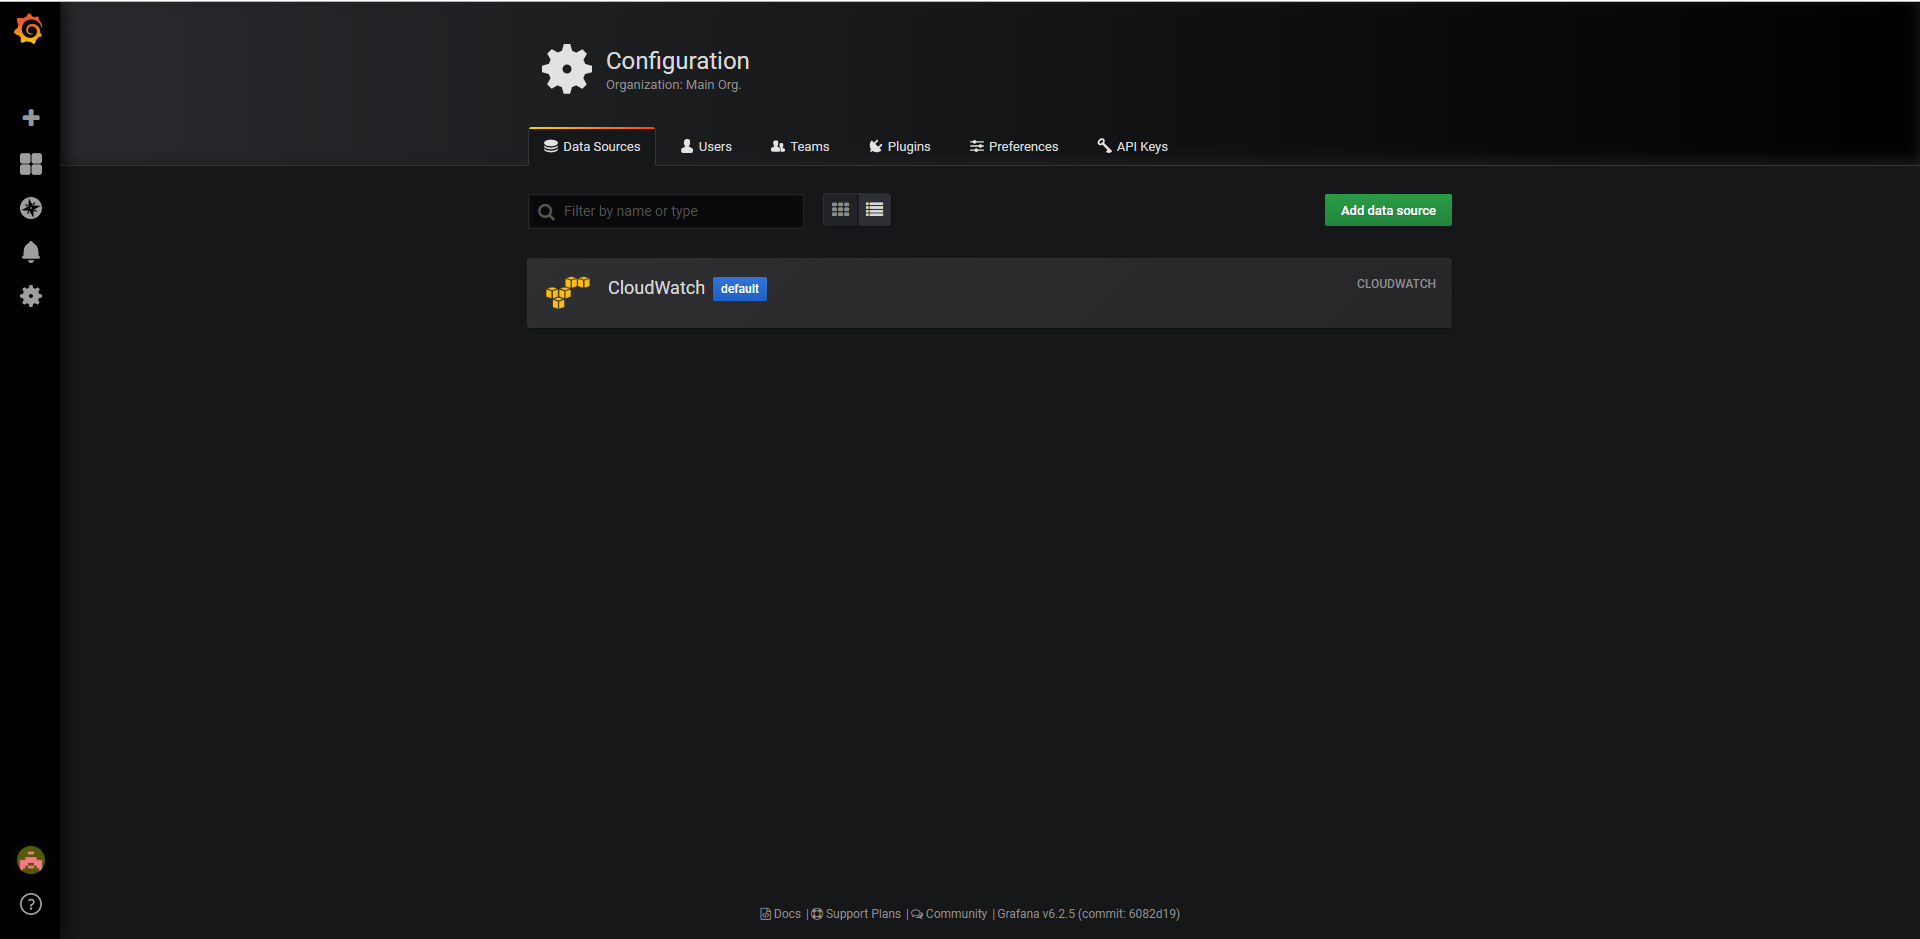Viewport: 1920px width, 939px height.
Task: Open the Dashboards grid icon in sidebar
Action: point(31,164)
